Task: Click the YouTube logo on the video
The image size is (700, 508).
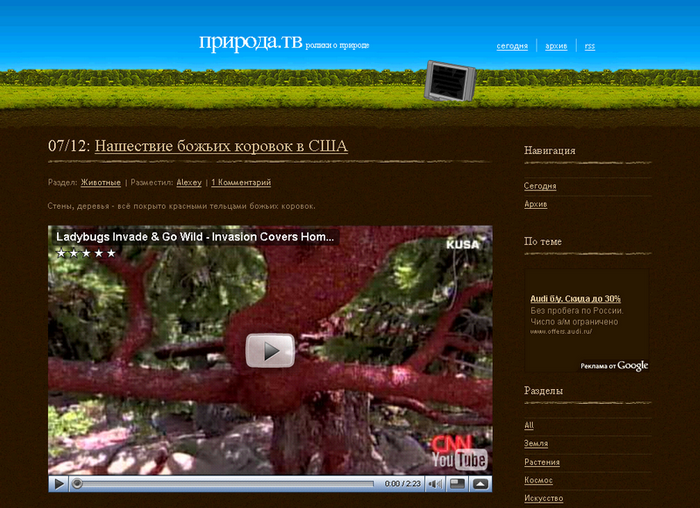Action: (459, 459)
